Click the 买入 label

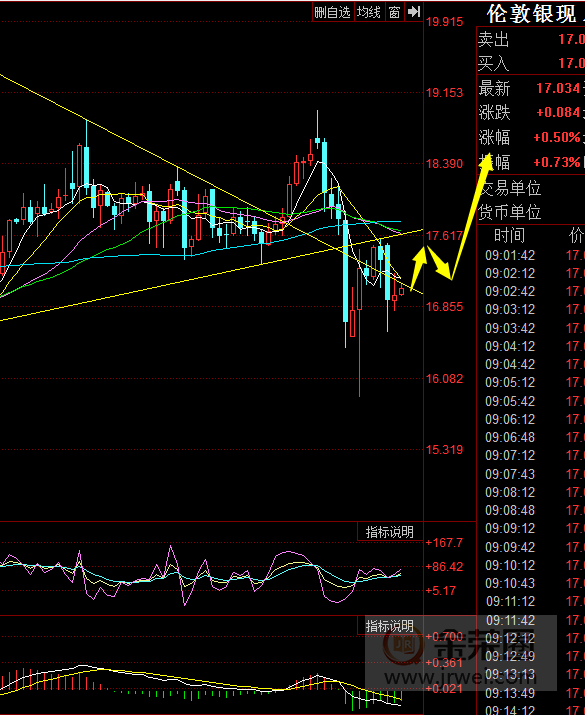[x=493, y=63]
